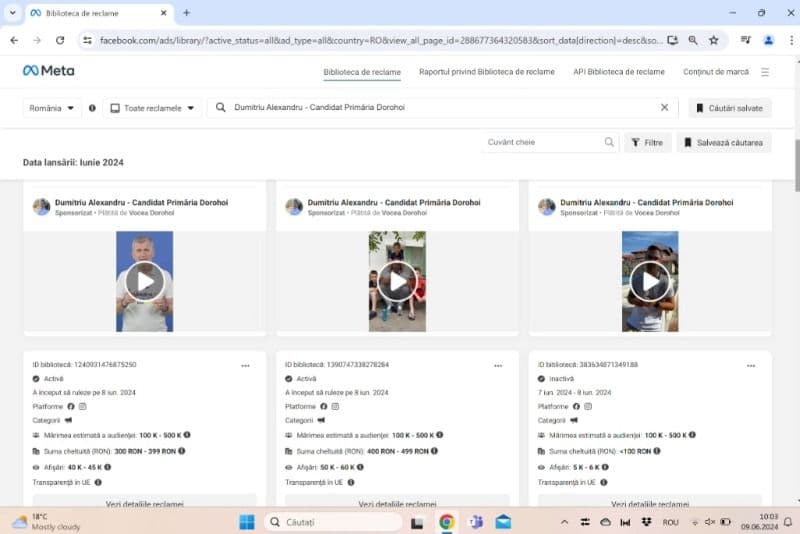
Task: Click info icon beside Afișări 50 K - 60 K
Action: (360, 467)
